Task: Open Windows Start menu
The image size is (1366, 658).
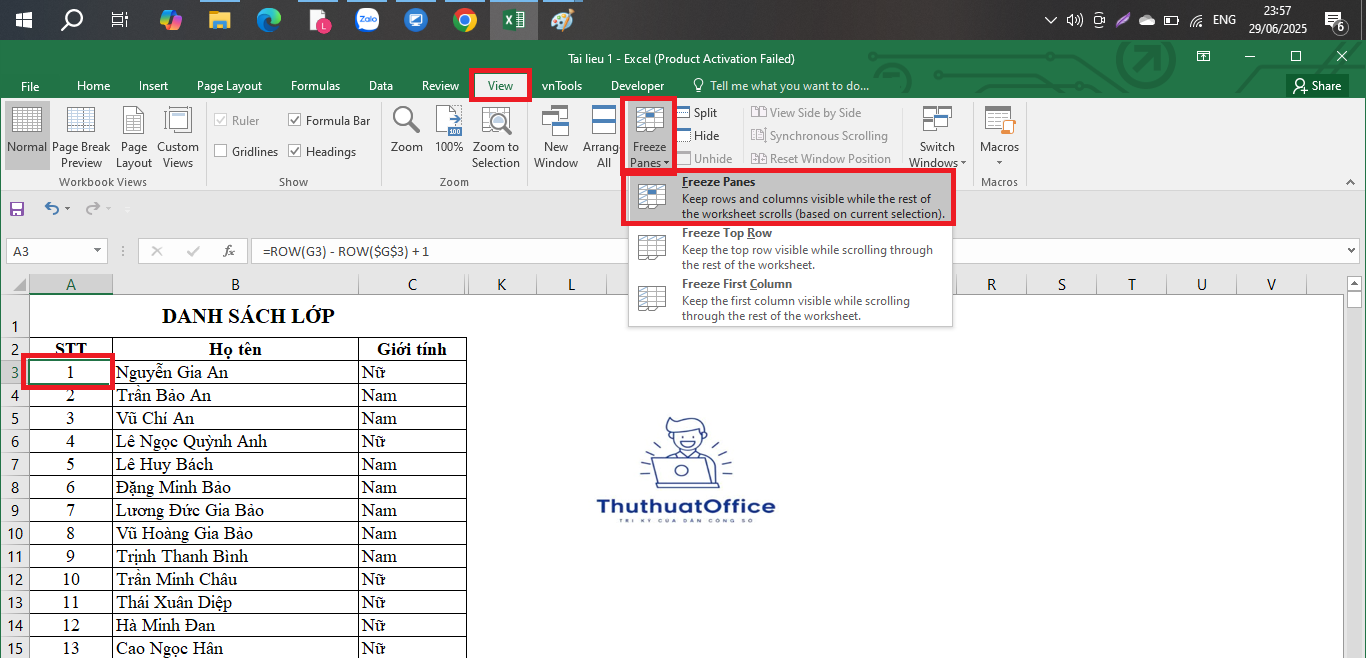Action: point(23,19)
